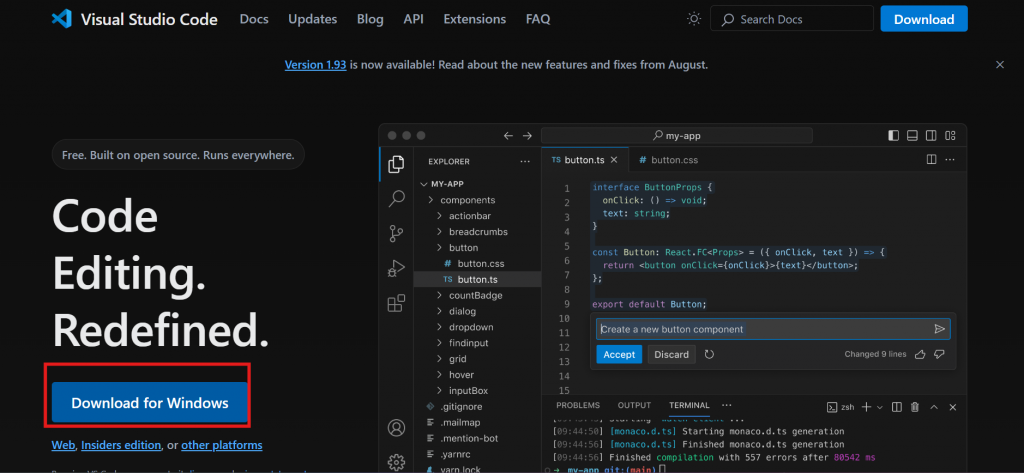Click the forward arrow in editor title bar
The image size is (1024, 473).
[x=527, y=135]
